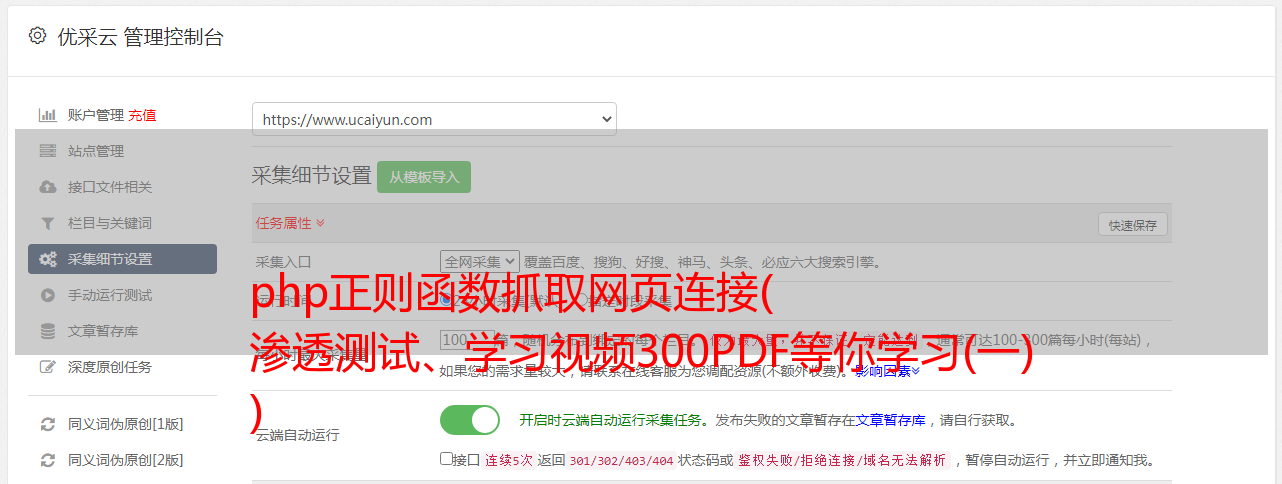The image size is (1282, 484).
Task: Click the database icon for 文章暂存库
Action: point(47,331)
